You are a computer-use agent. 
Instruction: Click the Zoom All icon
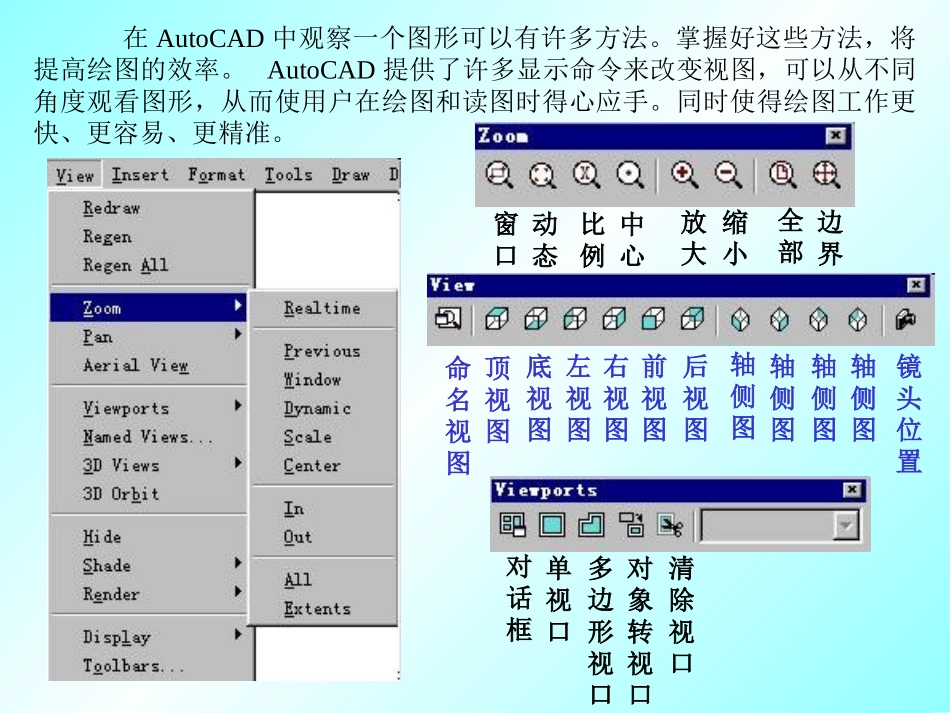[782, 174]
